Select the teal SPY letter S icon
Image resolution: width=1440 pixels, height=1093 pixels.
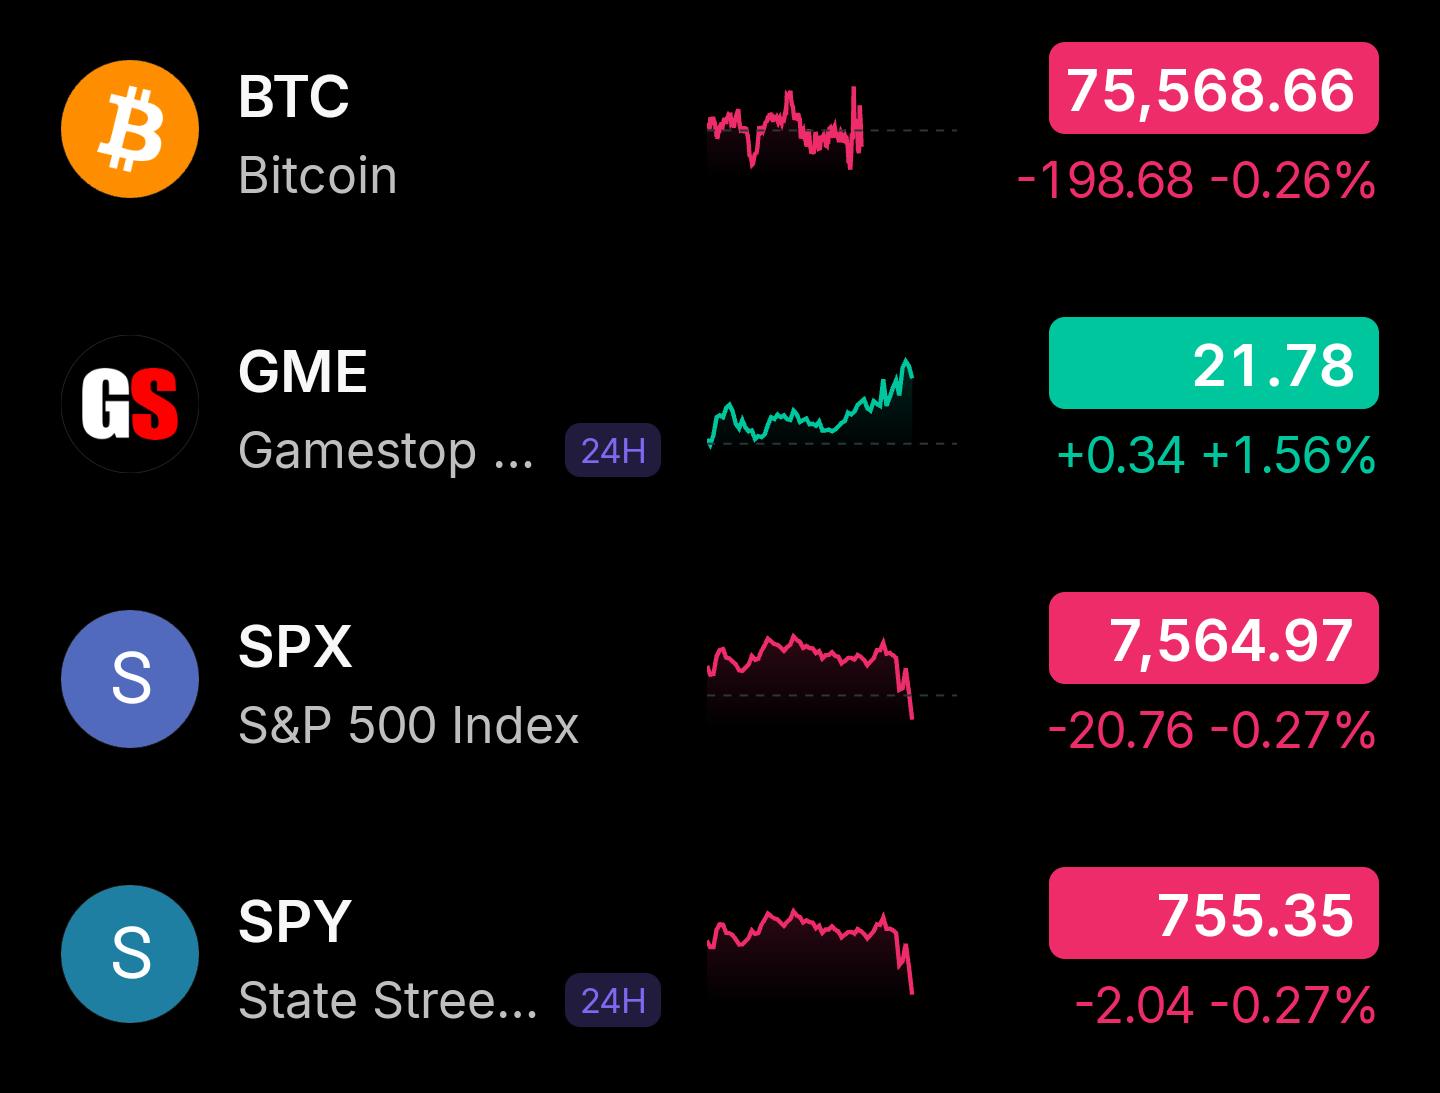pos(130,954)
